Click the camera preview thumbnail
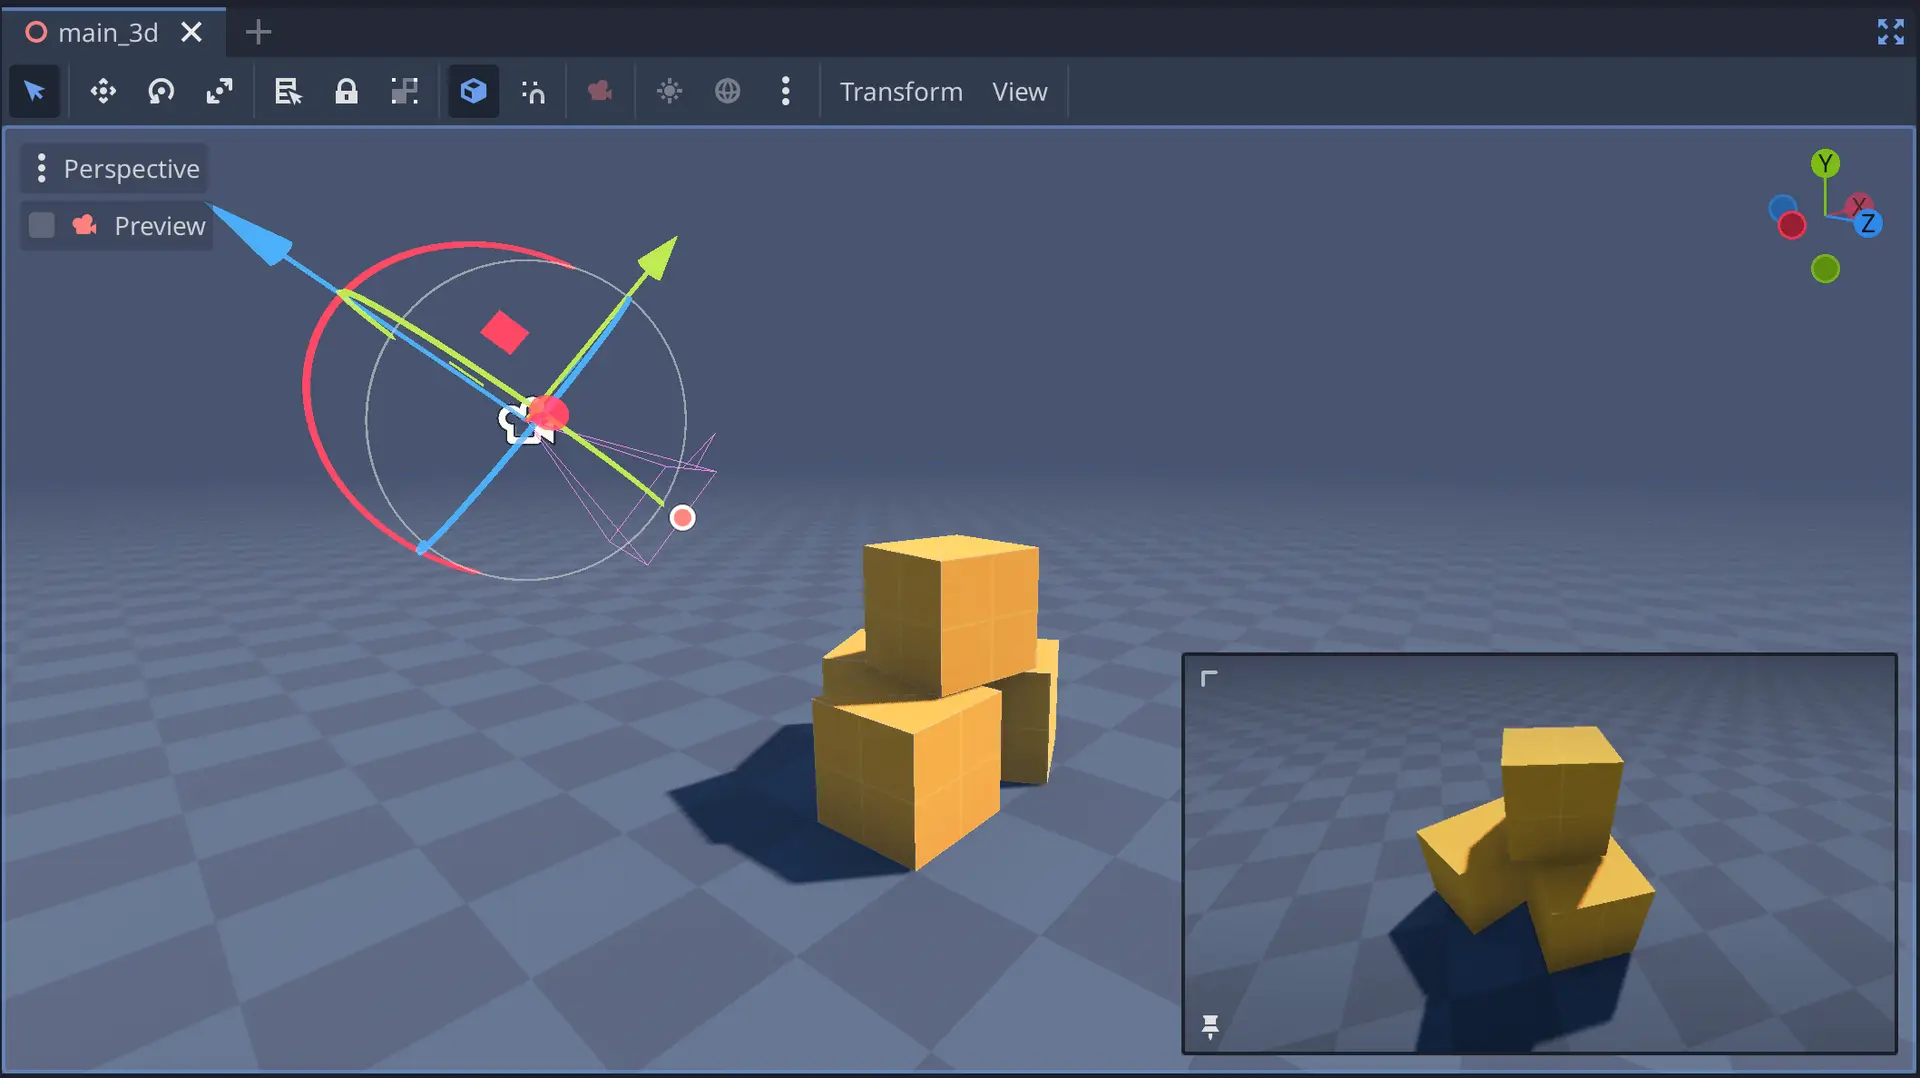 [x=1539, y=854]
